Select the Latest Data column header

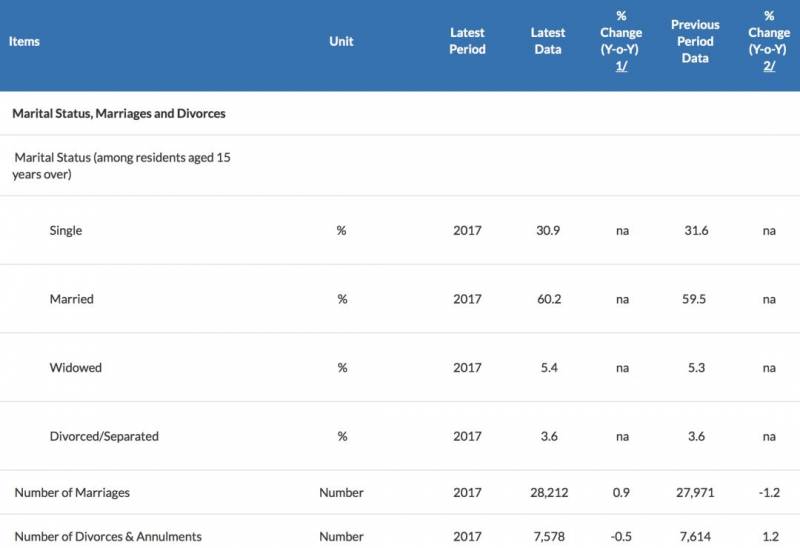click(547, 41)
